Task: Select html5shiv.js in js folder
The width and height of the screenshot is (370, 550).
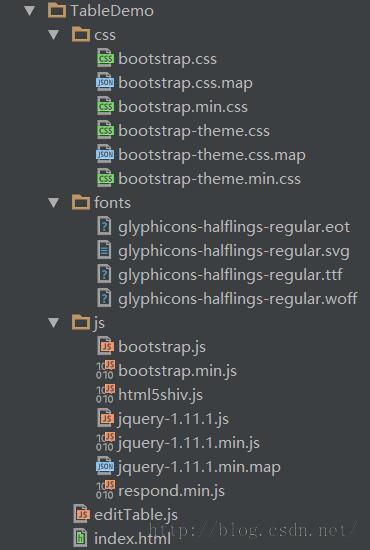Action: (160, 395)
